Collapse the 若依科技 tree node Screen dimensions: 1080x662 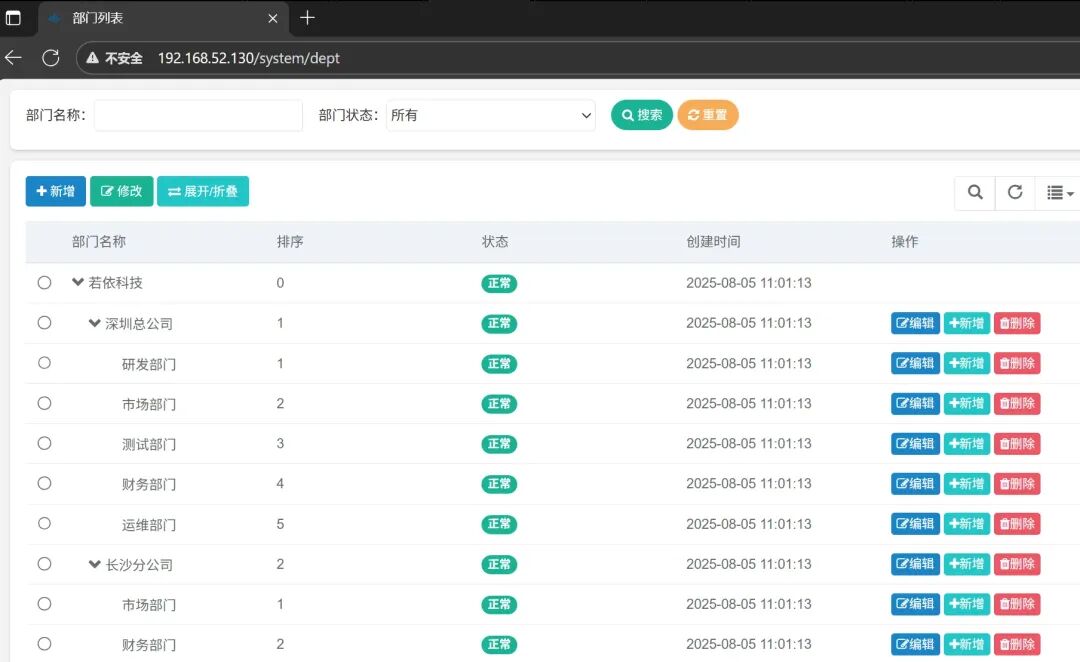pyautogui.click(x=78, y=282)
